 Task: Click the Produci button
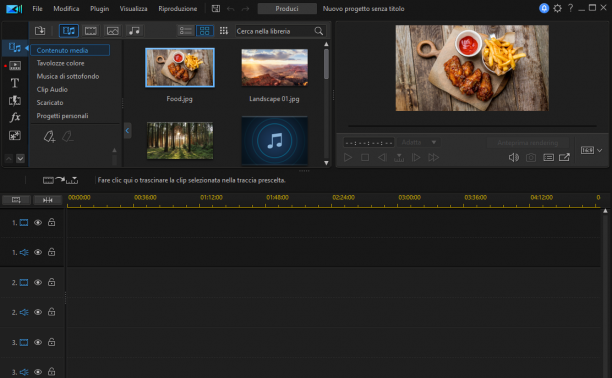pyautogui.click(x=287, y=9)
